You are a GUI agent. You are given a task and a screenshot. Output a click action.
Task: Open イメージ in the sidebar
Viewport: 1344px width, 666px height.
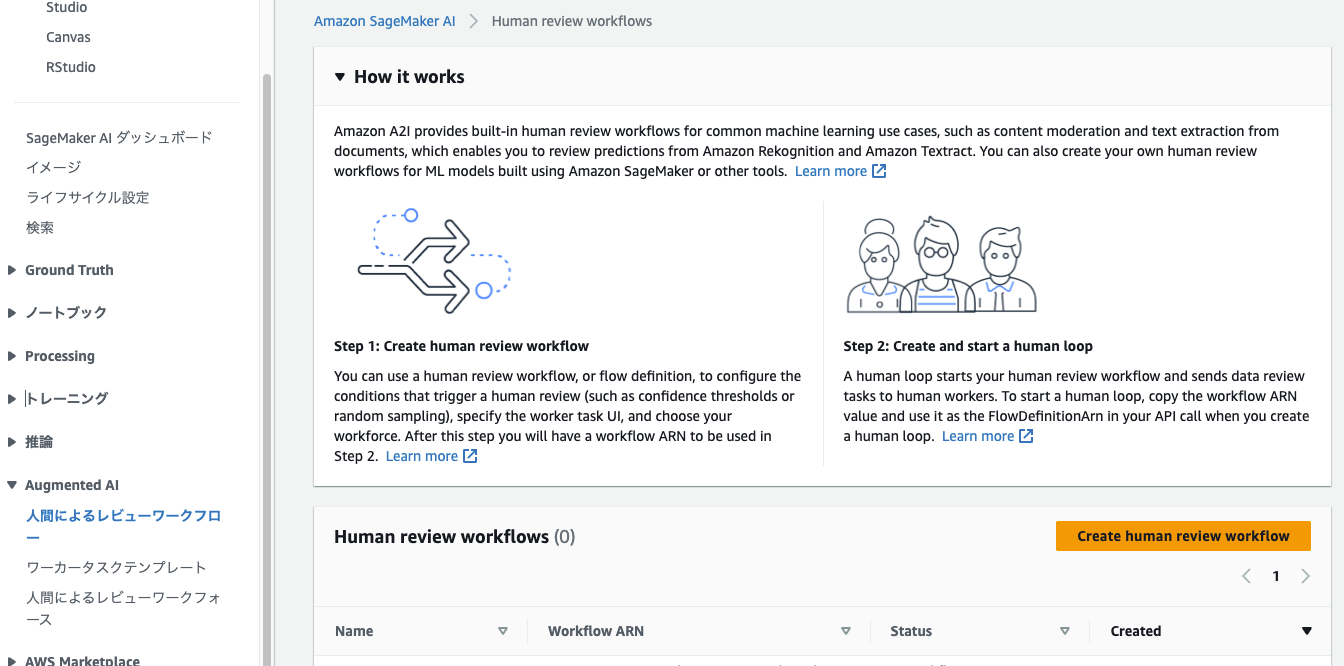pos(53,167)
